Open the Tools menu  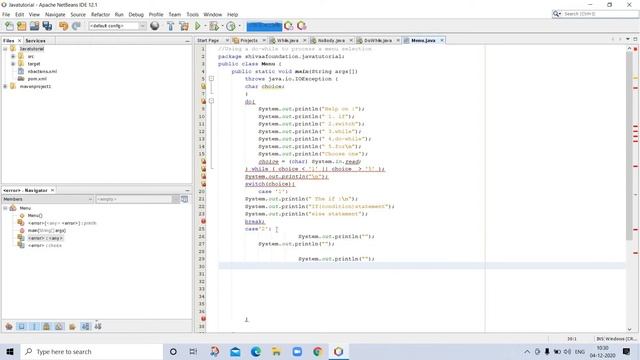(x=193, y=14)
